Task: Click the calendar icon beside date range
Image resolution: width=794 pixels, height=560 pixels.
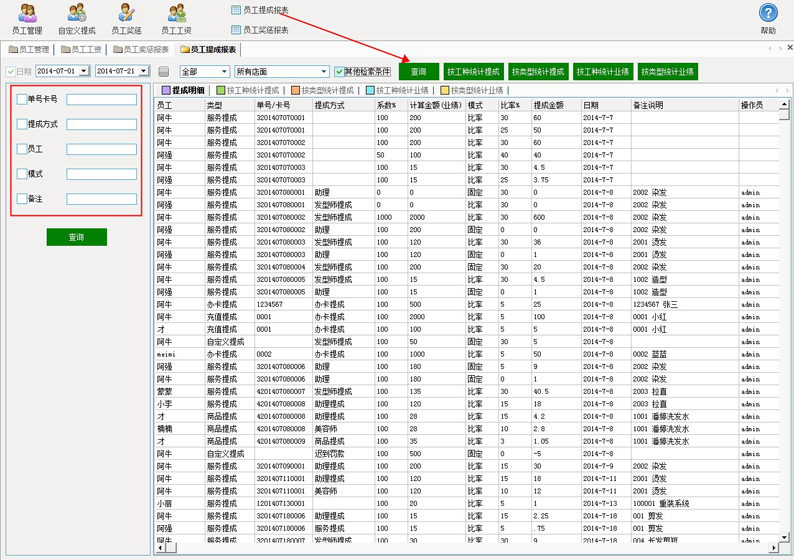Action: click(x=163, y=72)
